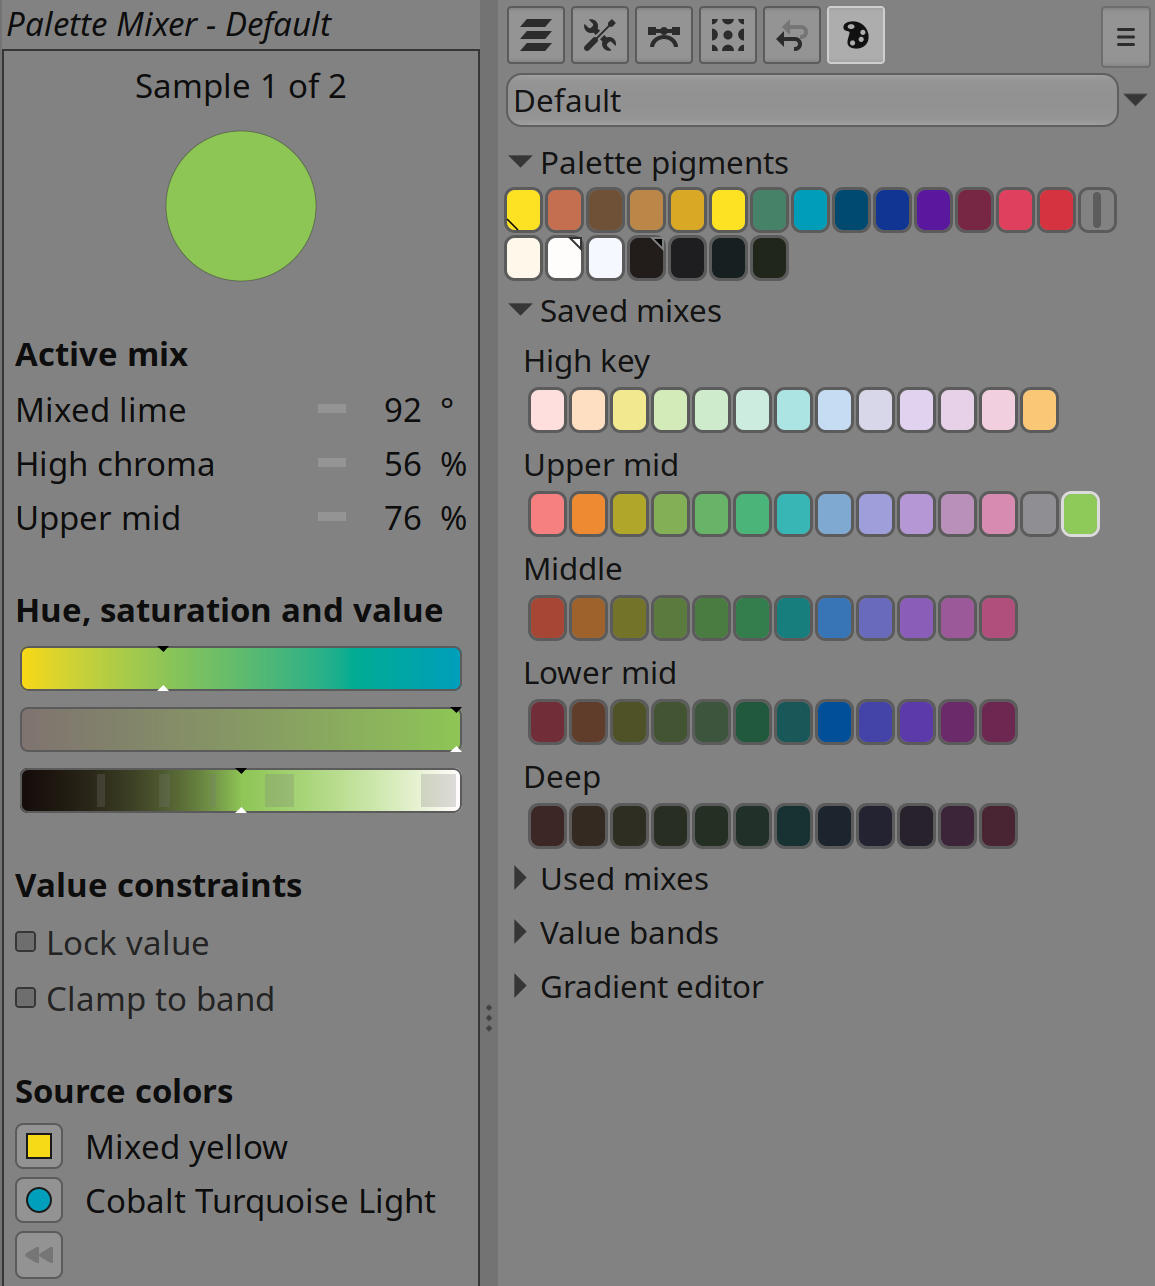Toggle the Lock value checkbox
1155x1286 pixels.
[x=26, y=942]
